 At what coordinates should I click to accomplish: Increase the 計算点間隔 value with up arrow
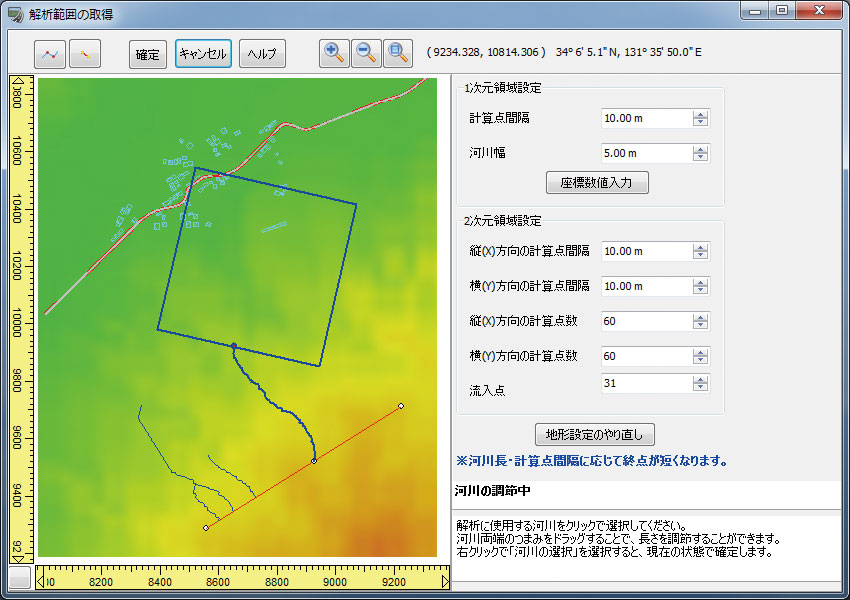pyautogui.click(x=700, y=114)
